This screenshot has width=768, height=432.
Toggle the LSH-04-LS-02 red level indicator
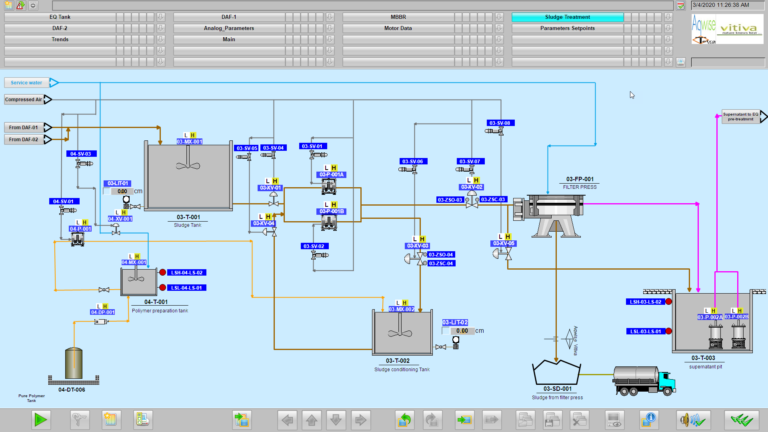coord(162,272)
